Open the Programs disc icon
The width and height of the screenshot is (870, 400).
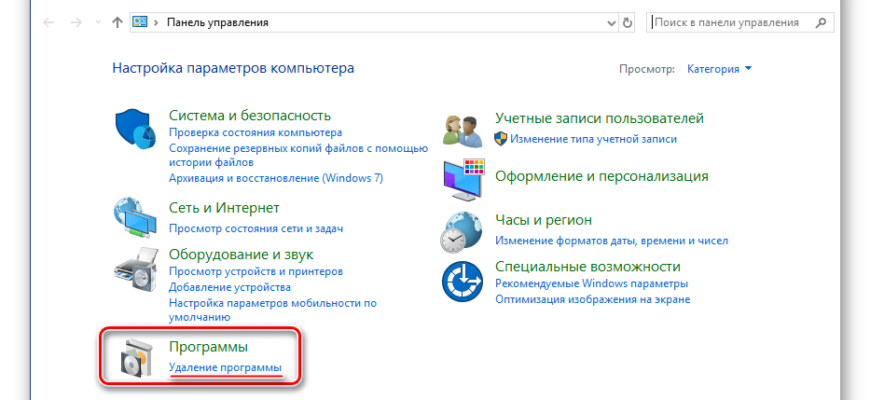click(x=136, y=357)
